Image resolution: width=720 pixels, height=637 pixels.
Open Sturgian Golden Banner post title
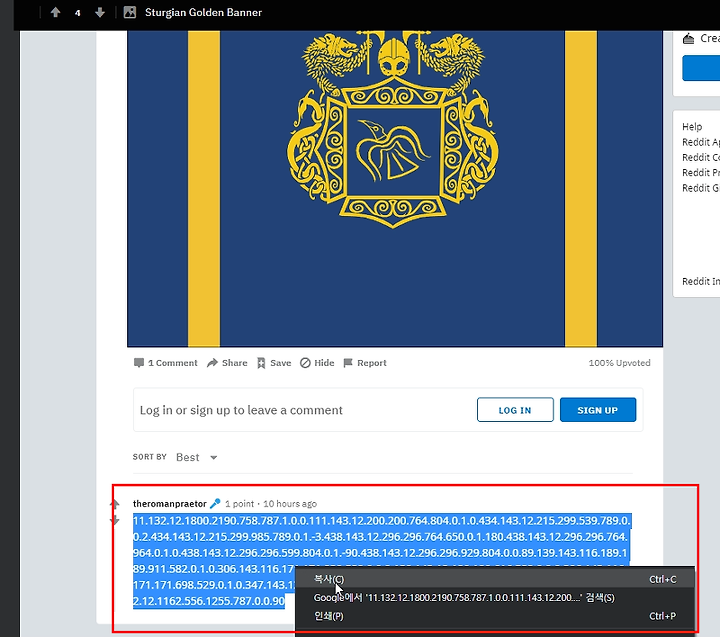point(203,12)
